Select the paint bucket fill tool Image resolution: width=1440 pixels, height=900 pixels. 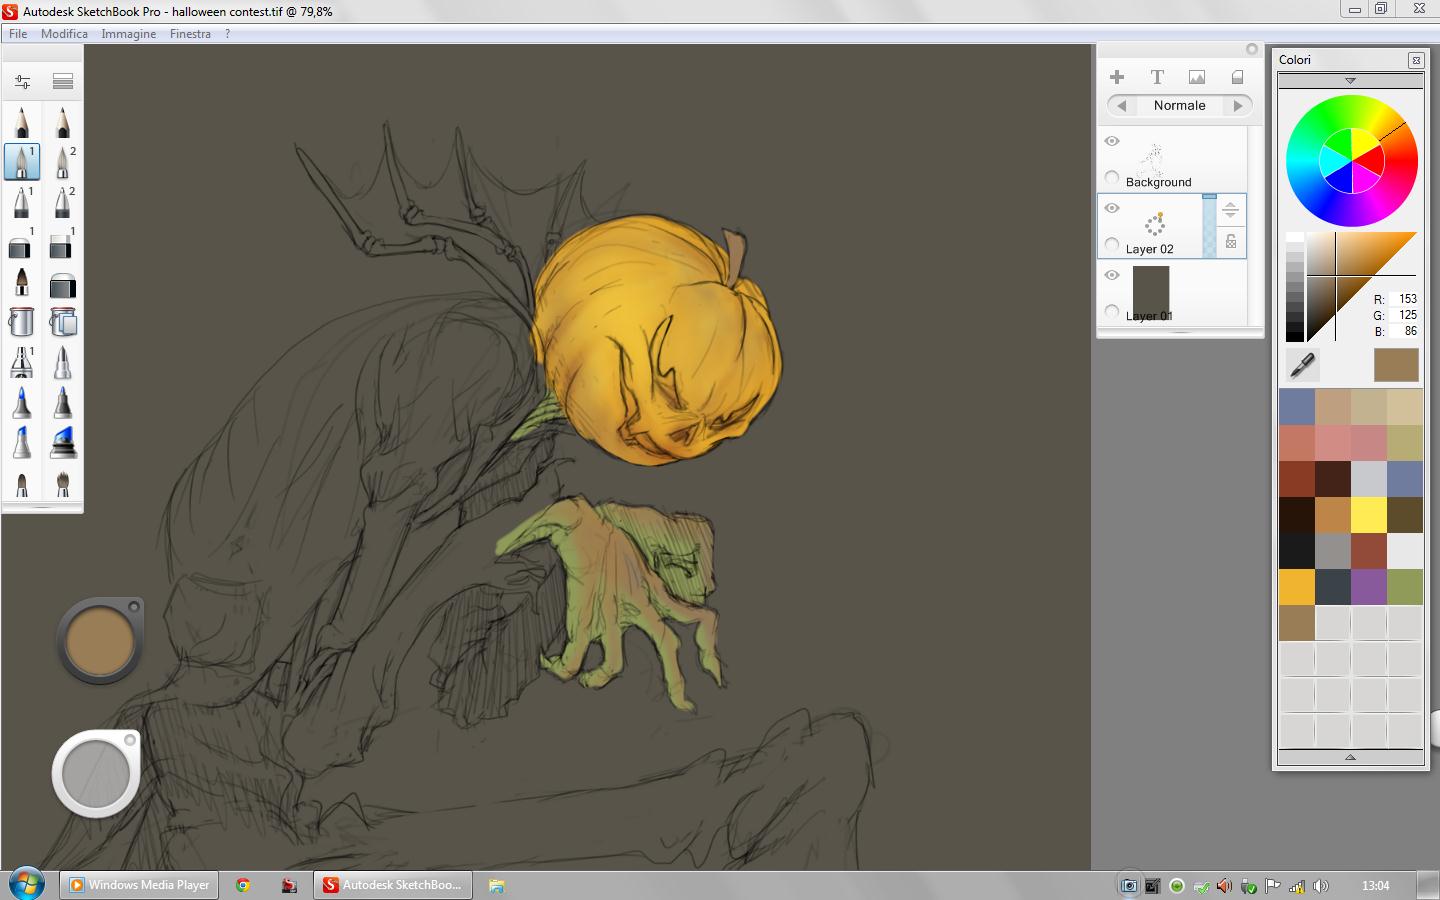(22, 322)
